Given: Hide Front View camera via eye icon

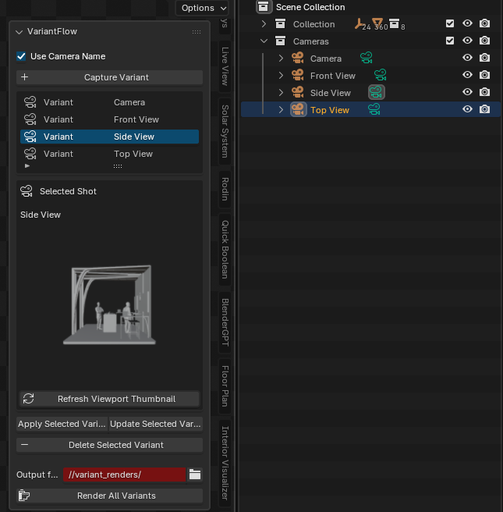Looking at the screenshot, I should (467, 74).
